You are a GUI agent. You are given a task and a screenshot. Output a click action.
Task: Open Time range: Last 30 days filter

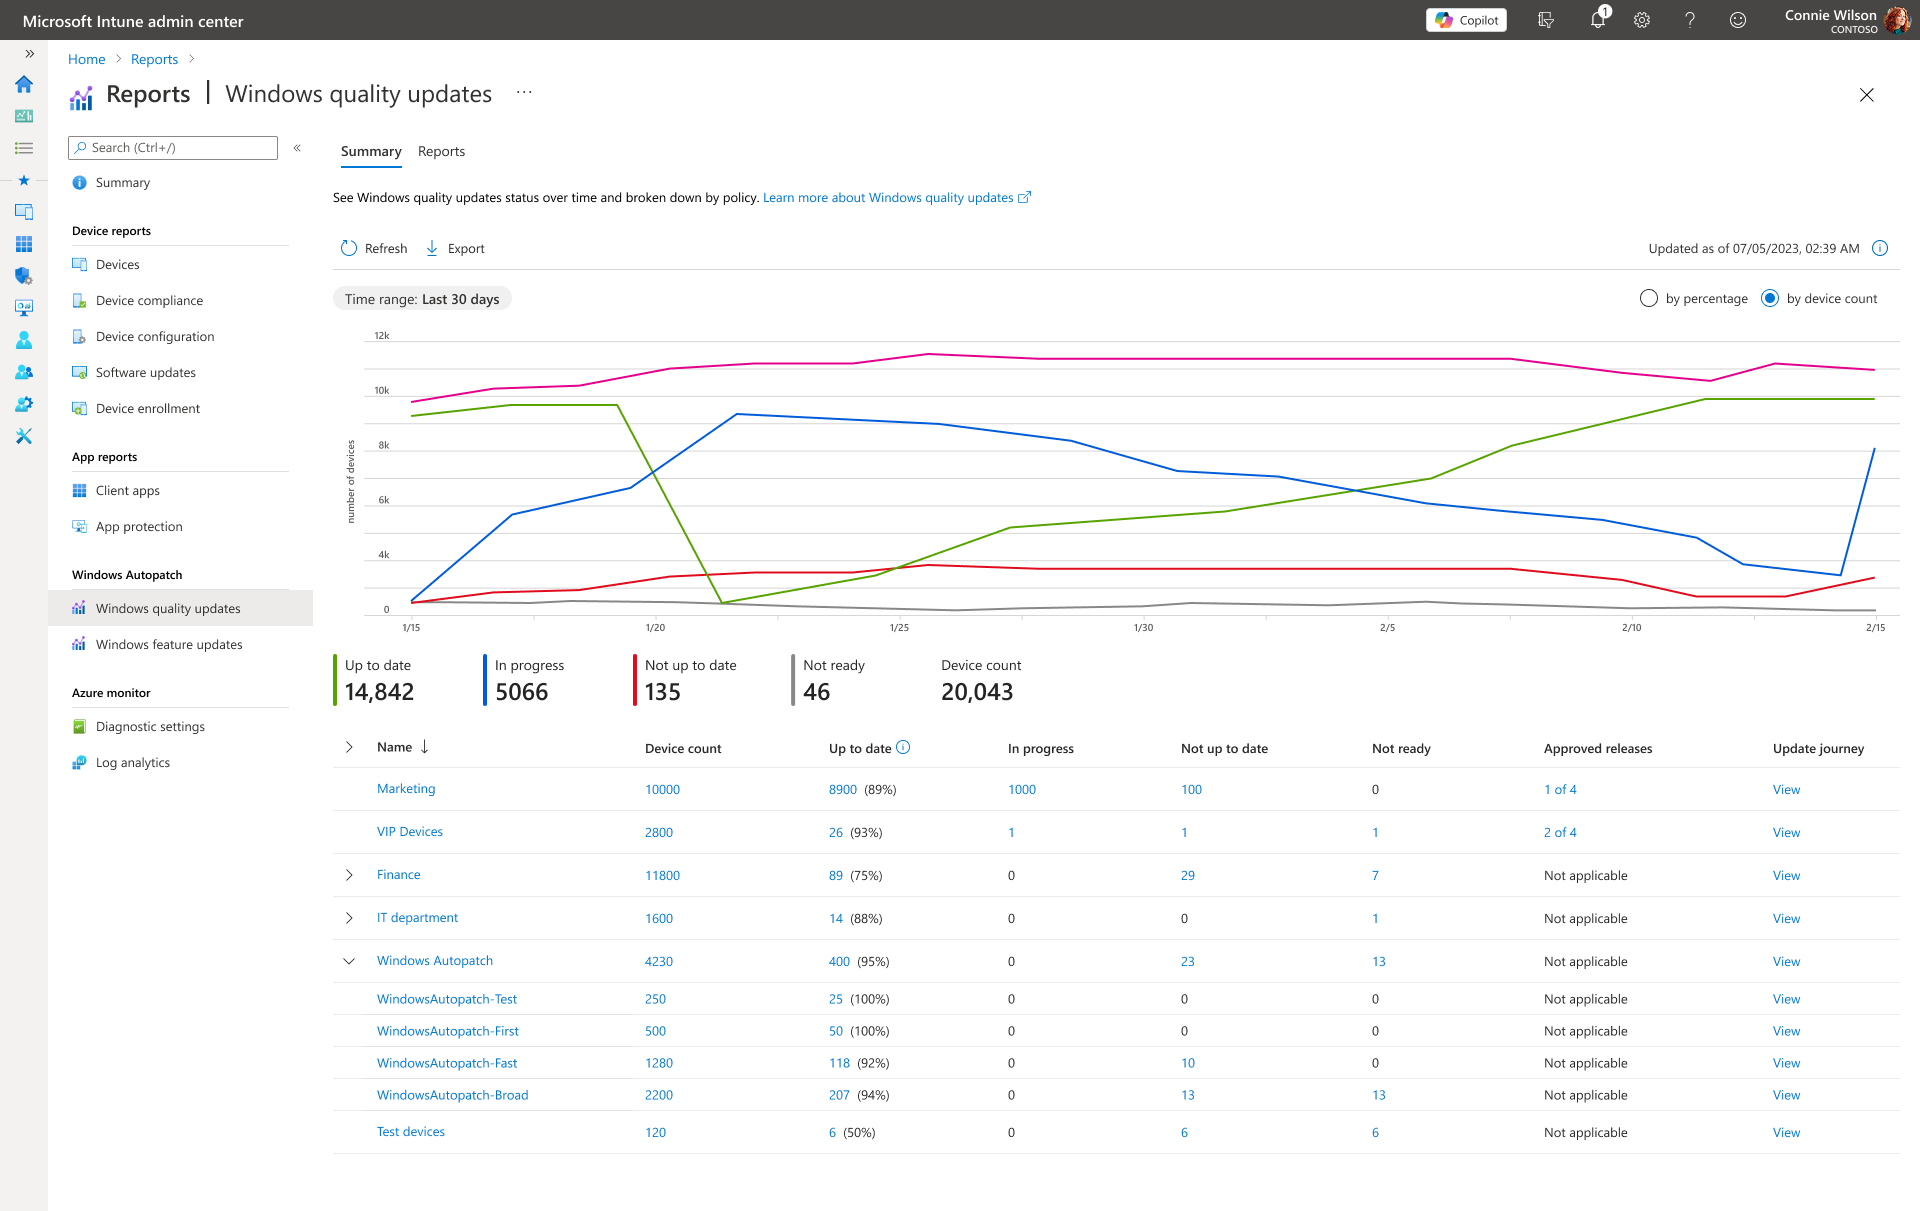point(422,299)
